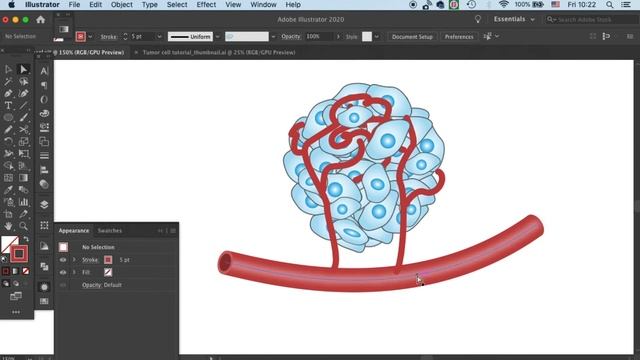Open the Layers panel icon
The height and width of the screenshot is (360, 640).
[x=44, y=204]
